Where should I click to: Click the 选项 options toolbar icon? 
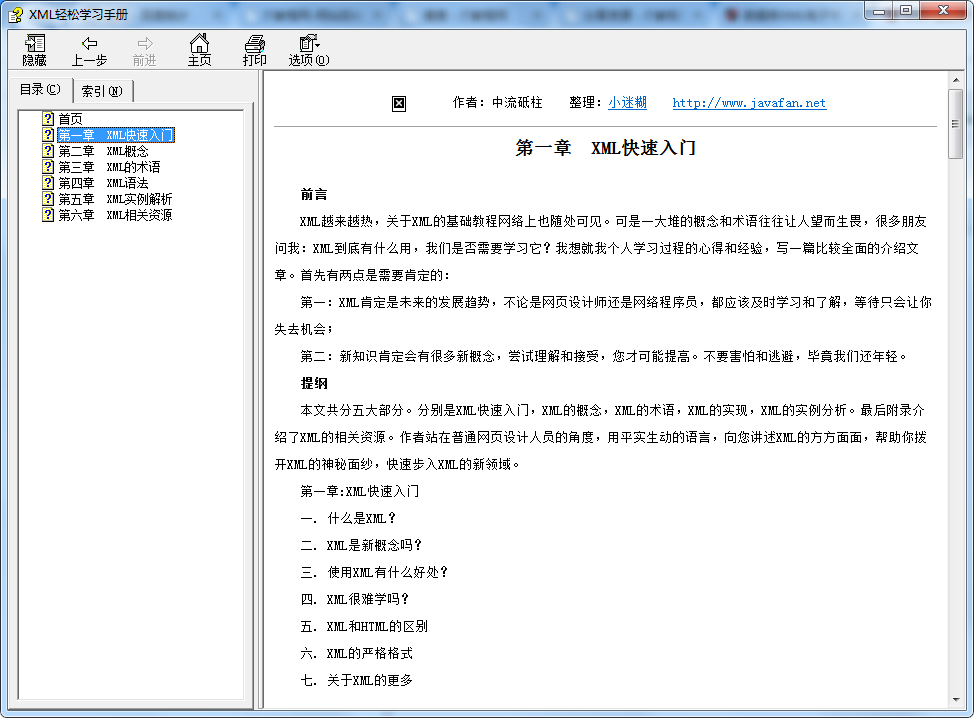(x=308, y=49)
